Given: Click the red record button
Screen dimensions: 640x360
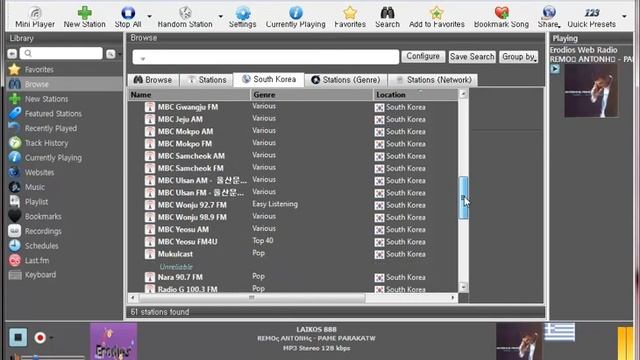Looking at the screenshot, I should (x=40, y=338).
